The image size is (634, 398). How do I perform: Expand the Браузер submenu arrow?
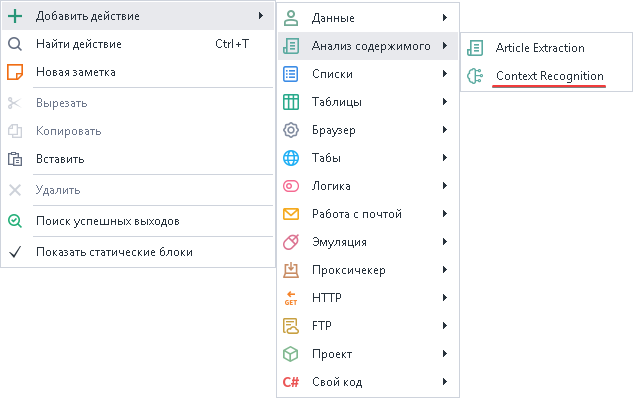tap(444, 129)
